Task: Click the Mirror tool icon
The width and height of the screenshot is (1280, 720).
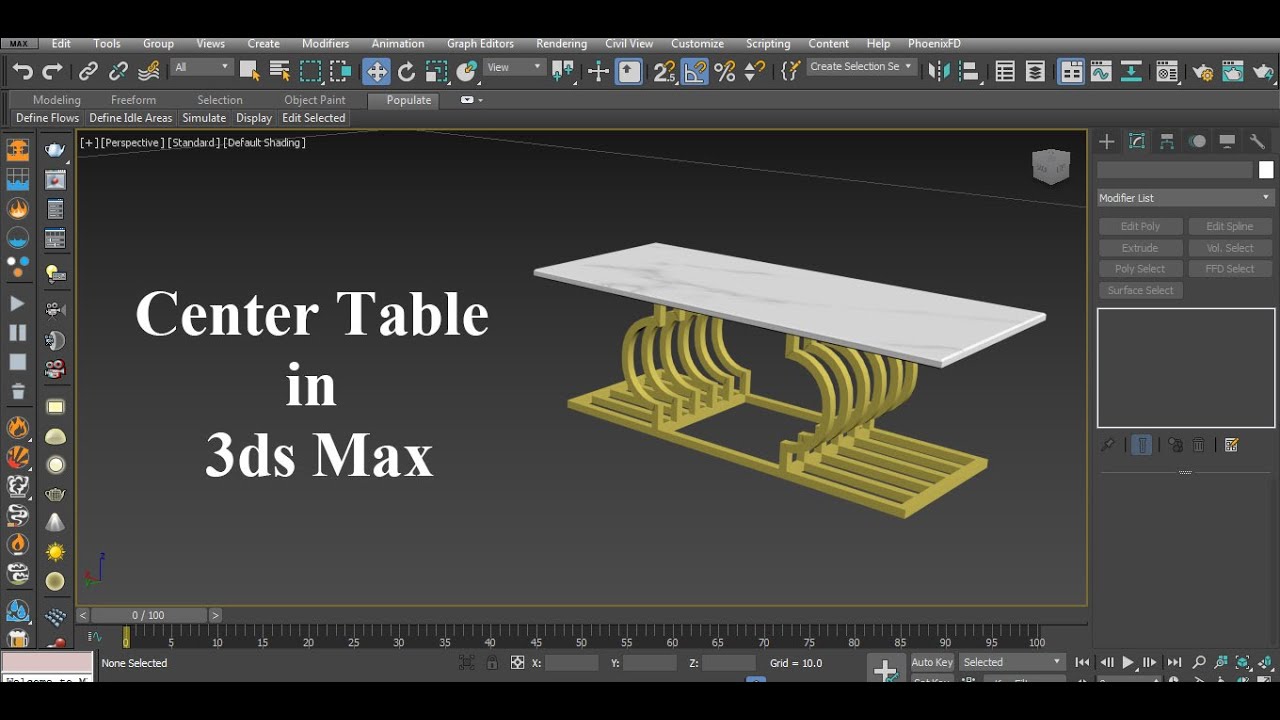Action: pos(939,71)
